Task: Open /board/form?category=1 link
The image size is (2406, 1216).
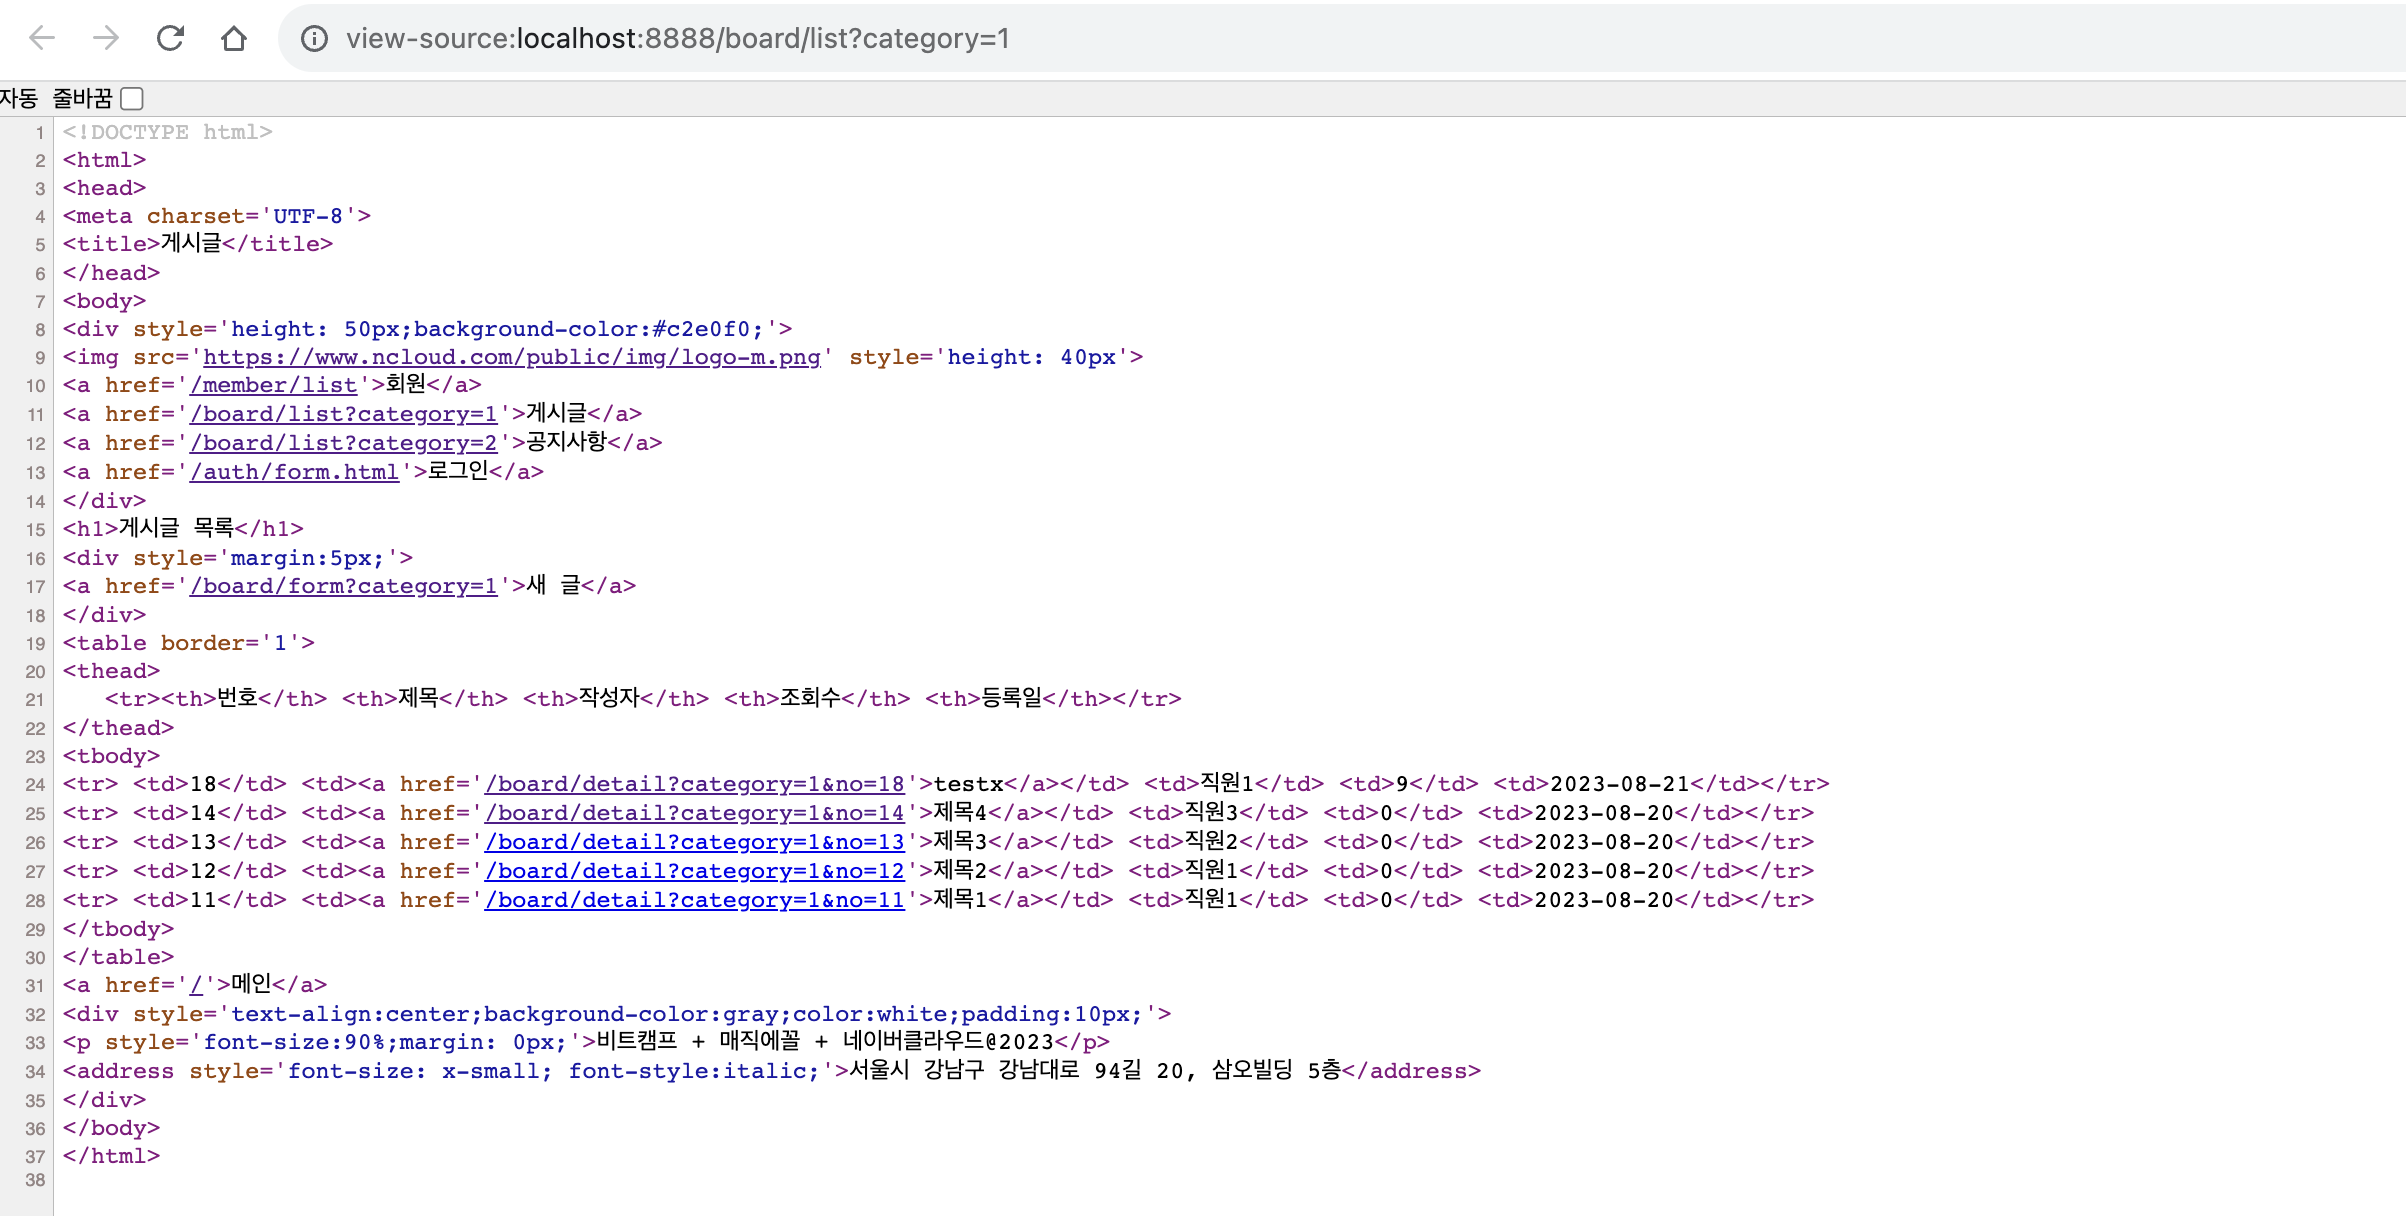Action: point(343,586)
